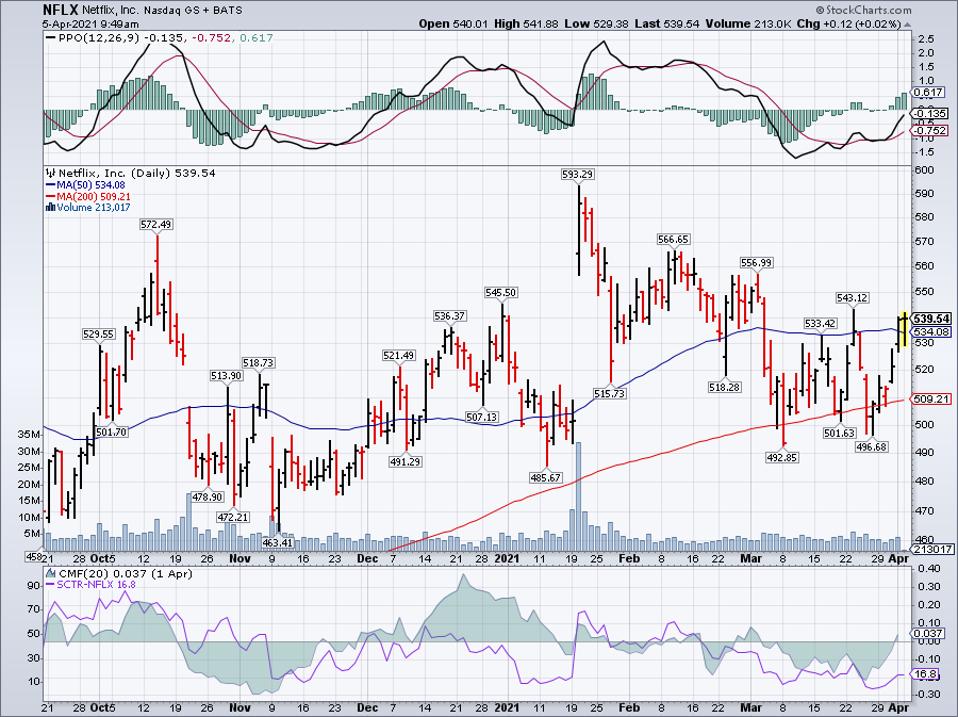The height and width of the screenshot is (717, 958).
Task: Click the NFLX ticker symbol in the header
Action: coord(60,10)
